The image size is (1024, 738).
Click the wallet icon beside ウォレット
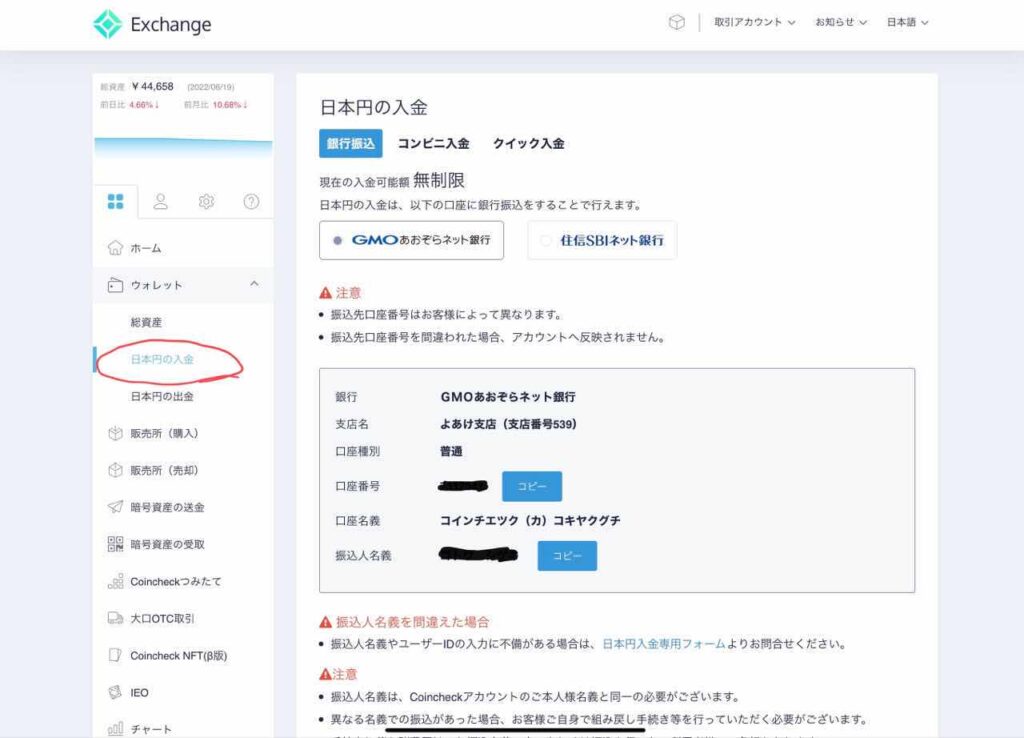tap(116, 285)
